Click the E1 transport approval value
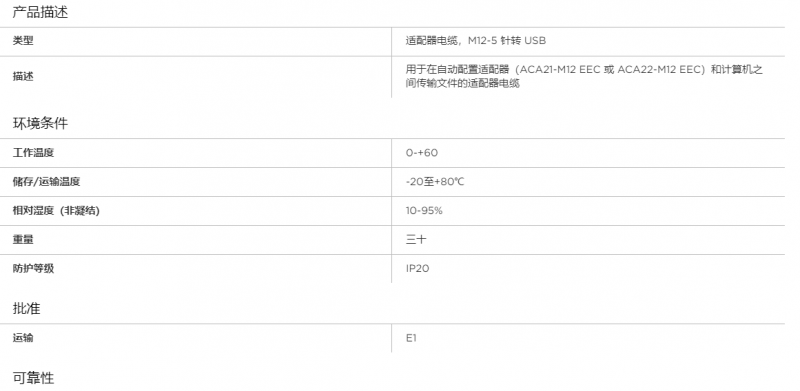 [411, 338]
